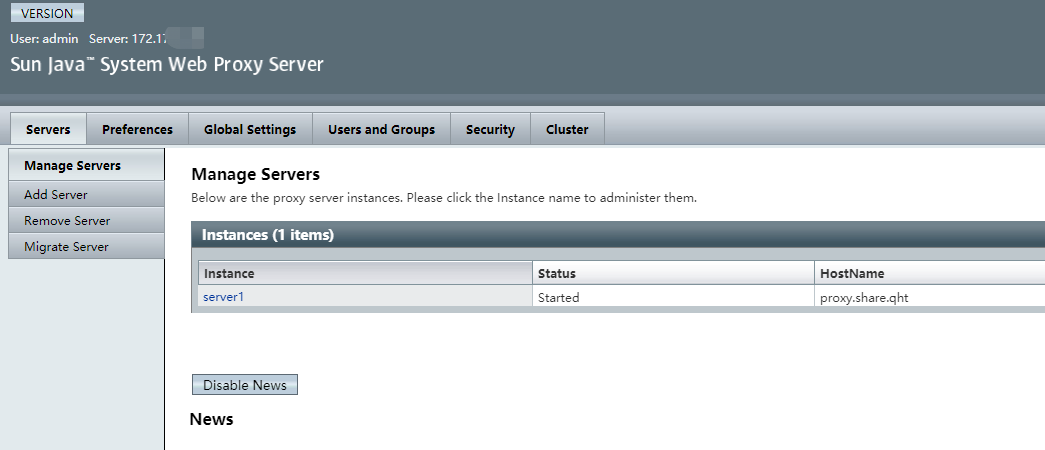The height and width of the screenshot is (450, 1045).
Task: Click the Sun Java System Web Proxy Server title
Action: pyautogui.click(x=167, y=65)
